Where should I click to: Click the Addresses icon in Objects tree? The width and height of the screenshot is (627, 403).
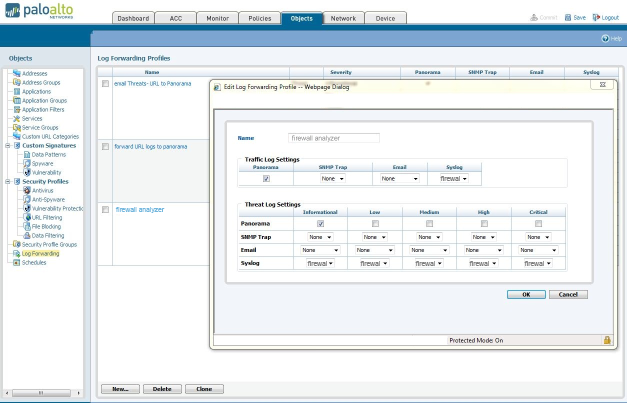(16, 74)
